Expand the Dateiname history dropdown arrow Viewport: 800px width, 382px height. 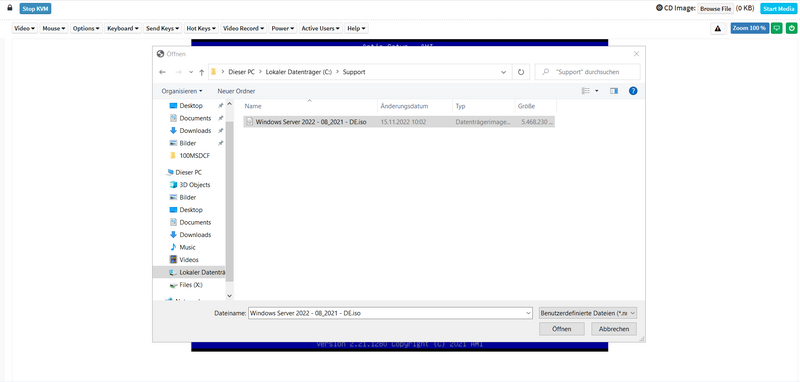(528, 313)
